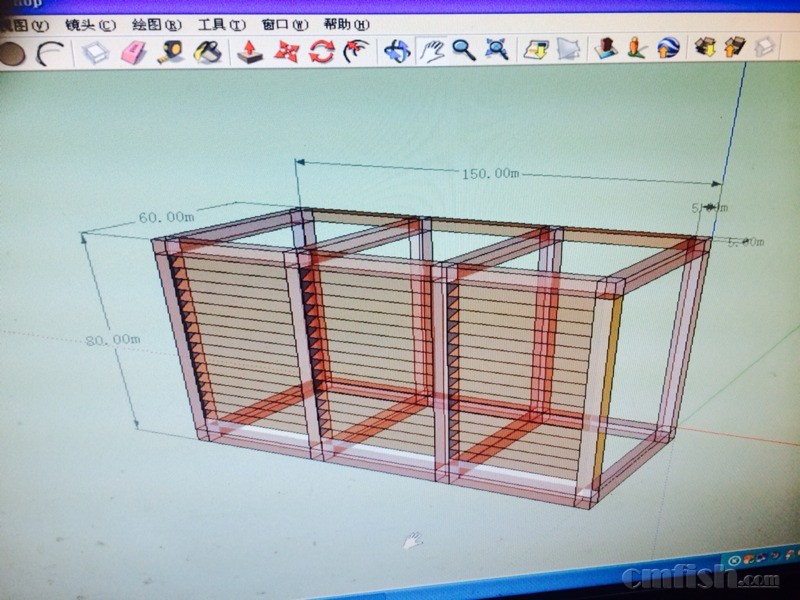The height and width of the screenshot is (600, 800).
Task: Click the Zoom Extents tool
Action: [497, 48]
